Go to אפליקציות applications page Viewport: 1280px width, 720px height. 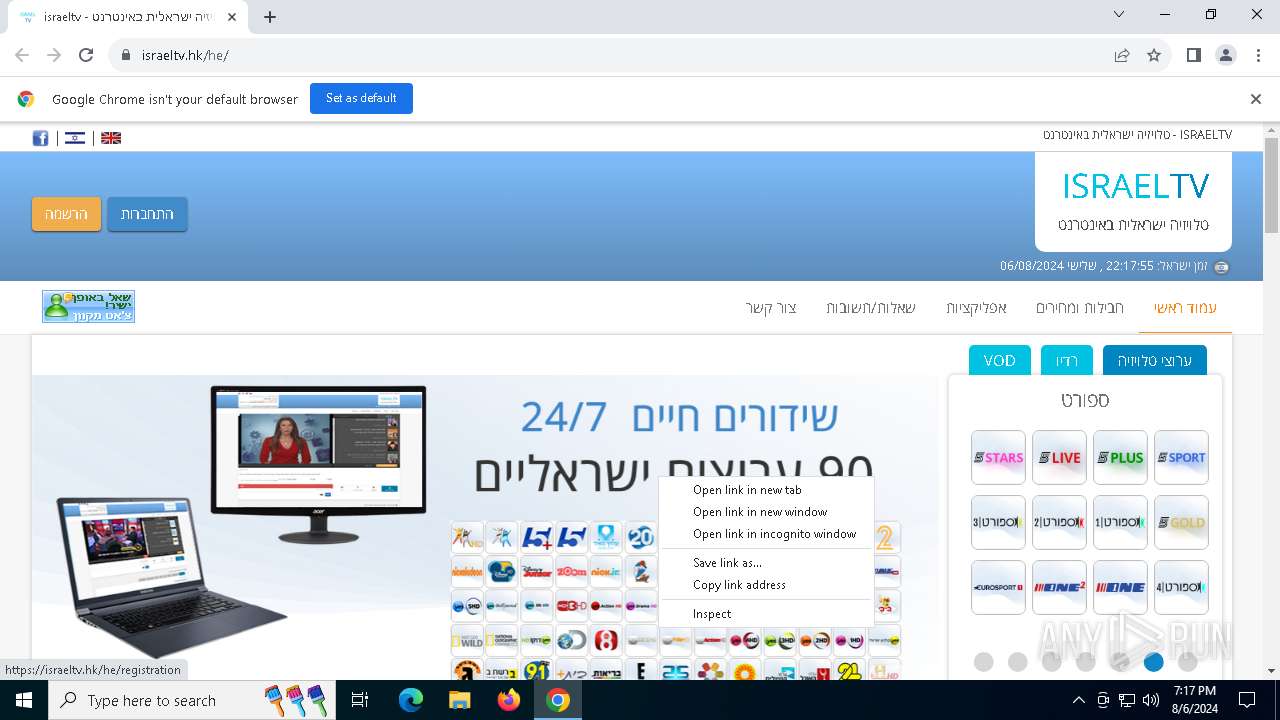click(x=976, y=308)
